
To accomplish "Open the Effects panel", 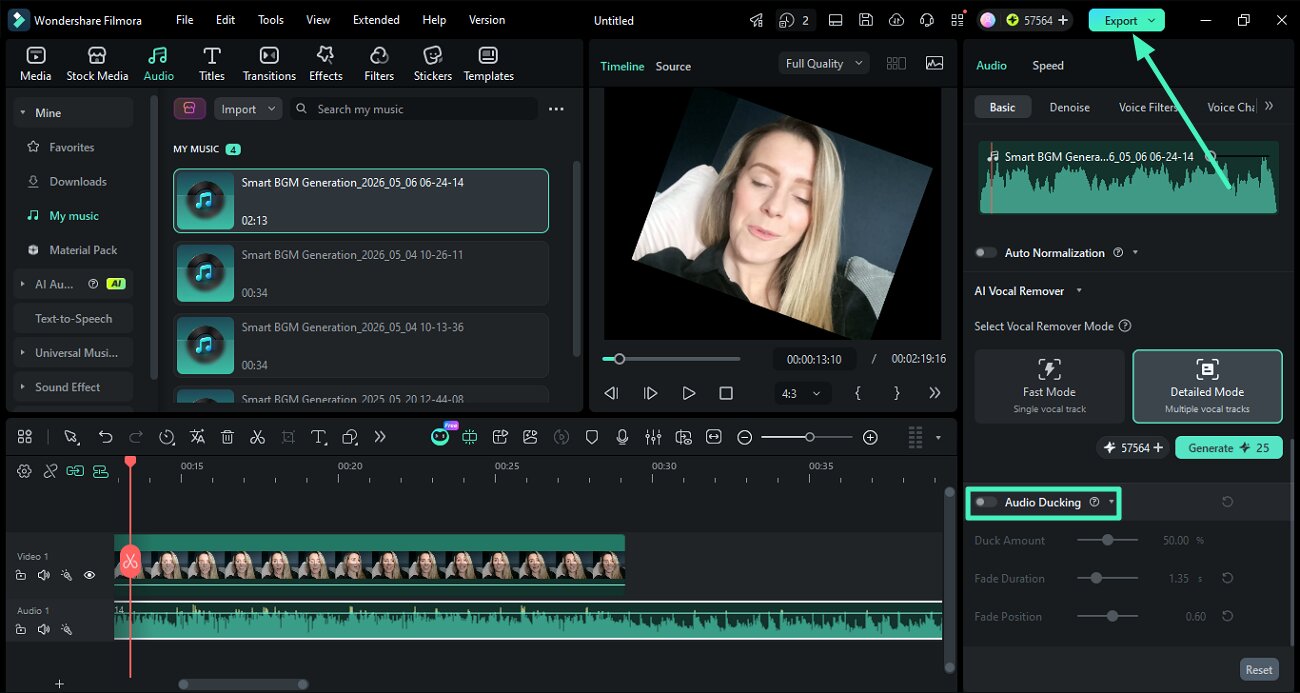I will point(325,64).
